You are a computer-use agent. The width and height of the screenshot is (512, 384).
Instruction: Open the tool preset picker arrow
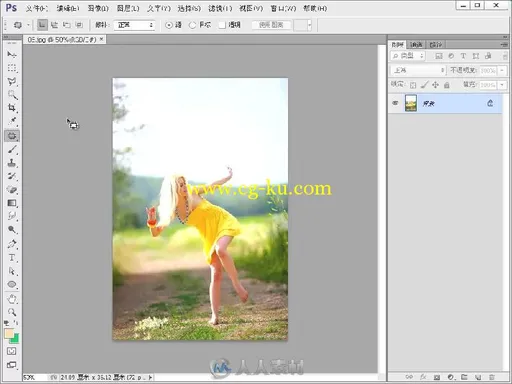[x=28, y=25]
